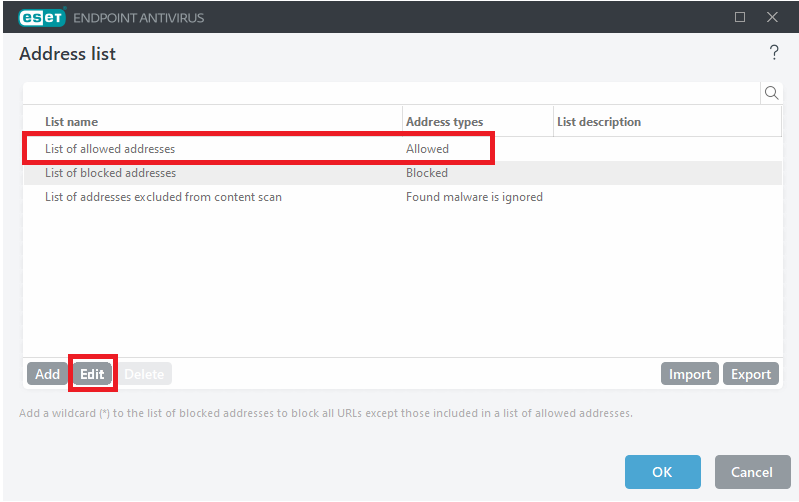
Task: Export the address list
Action: pos(750,374)
